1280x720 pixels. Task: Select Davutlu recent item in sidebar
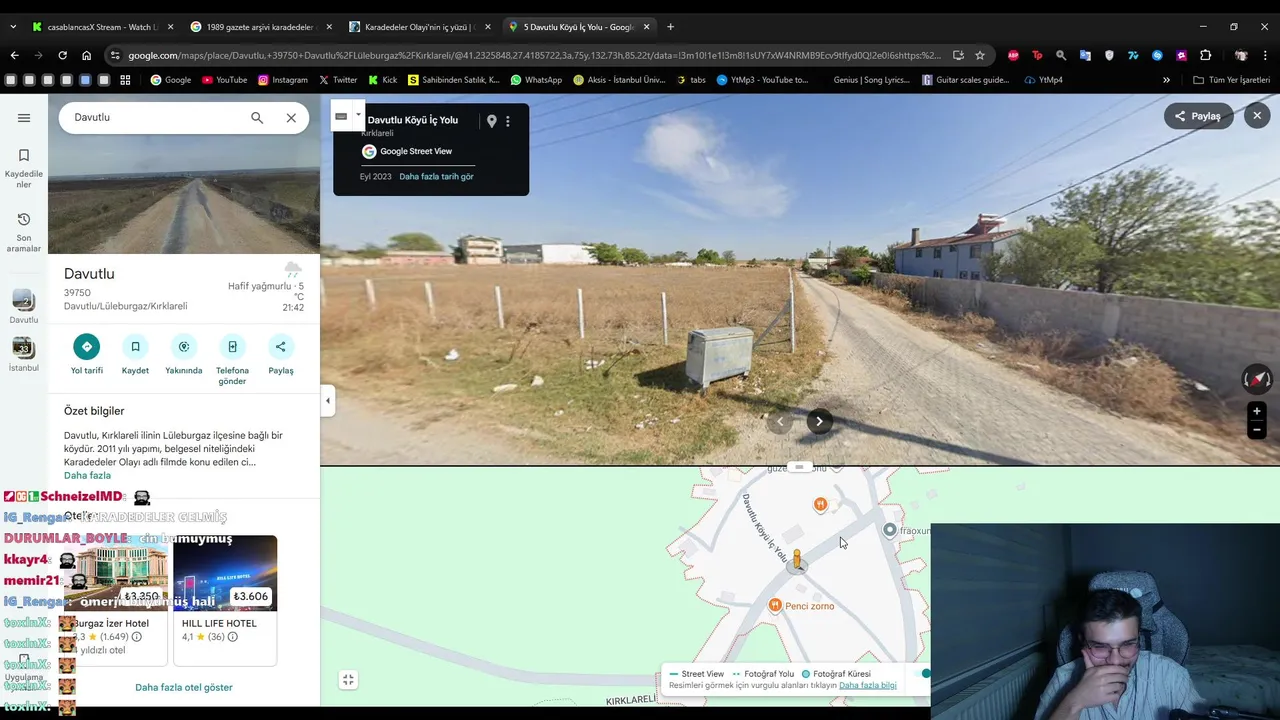coord(24,307)
